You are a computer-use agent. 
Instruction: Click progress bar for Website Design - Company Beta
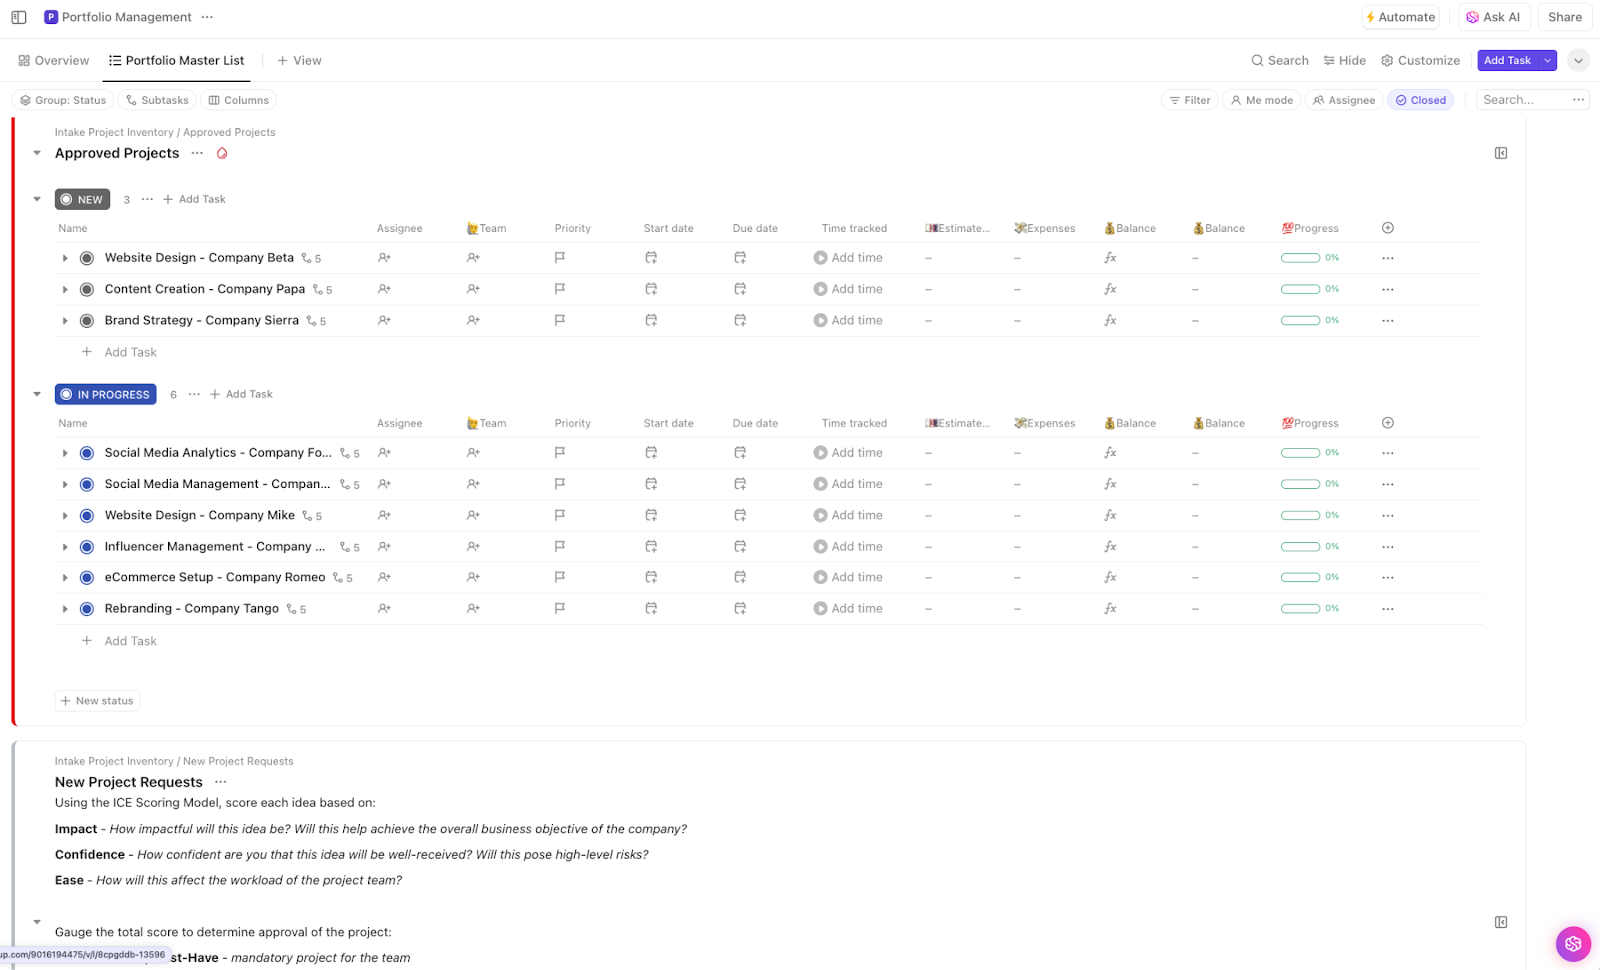tap(1300, 258)
